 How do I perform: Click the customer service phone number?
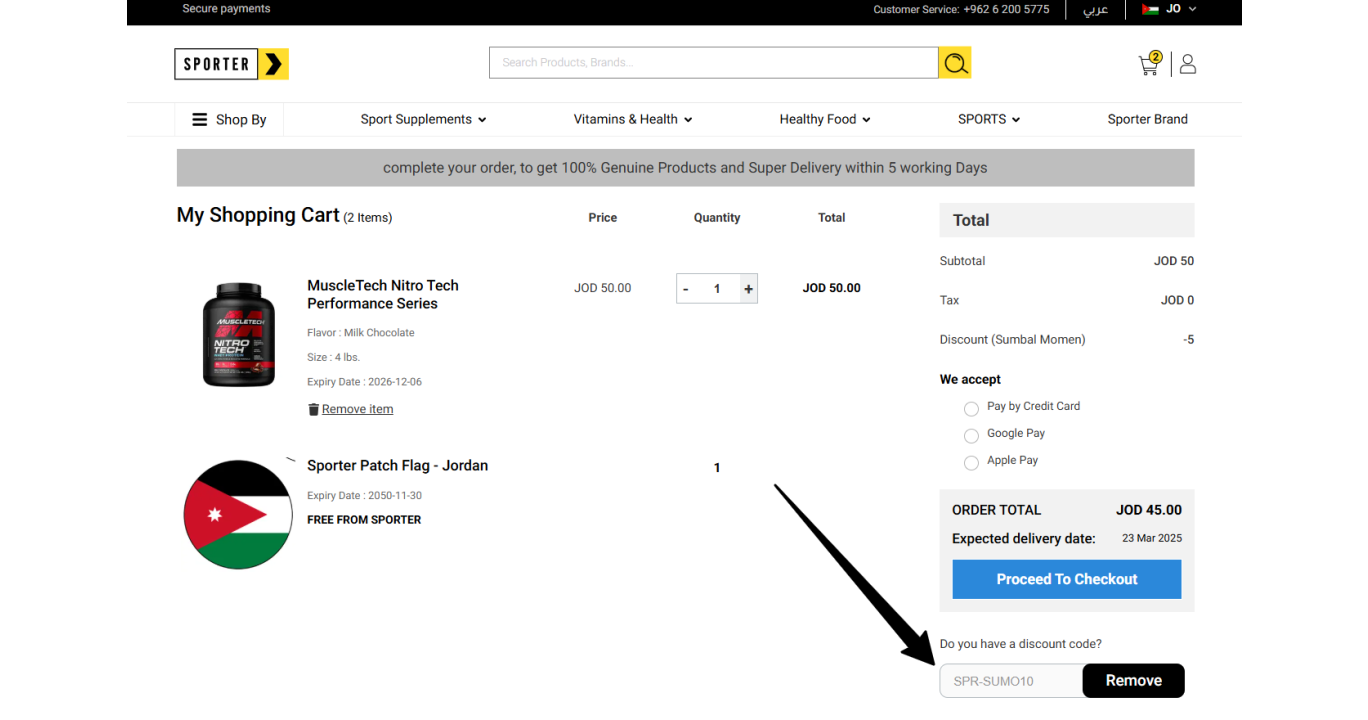click(x=1006, y=9)
